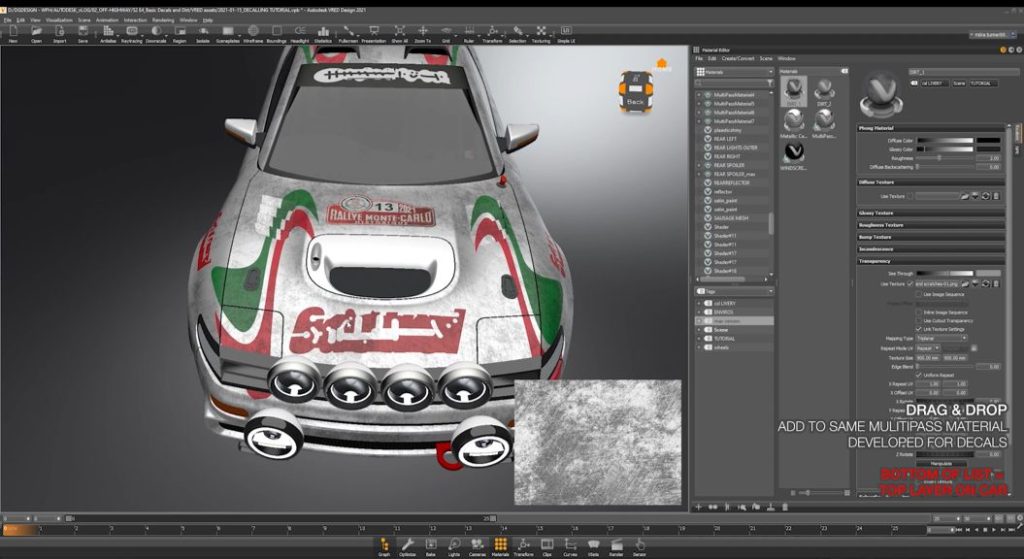Open the Materials view dropdown above the list
Image resolution: width=1024 pixels, height=559 pixels.
pos(735,72)
